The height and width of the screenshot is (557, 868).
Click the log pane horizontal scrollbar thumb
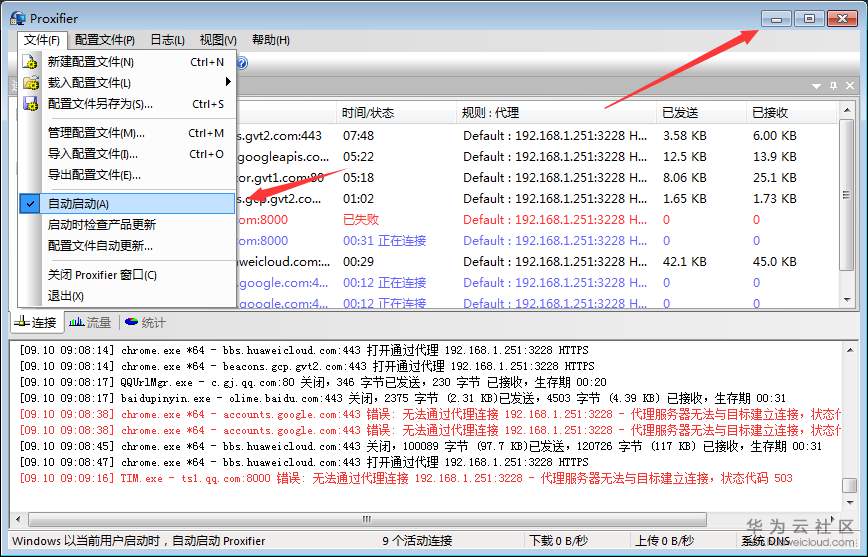368,519
